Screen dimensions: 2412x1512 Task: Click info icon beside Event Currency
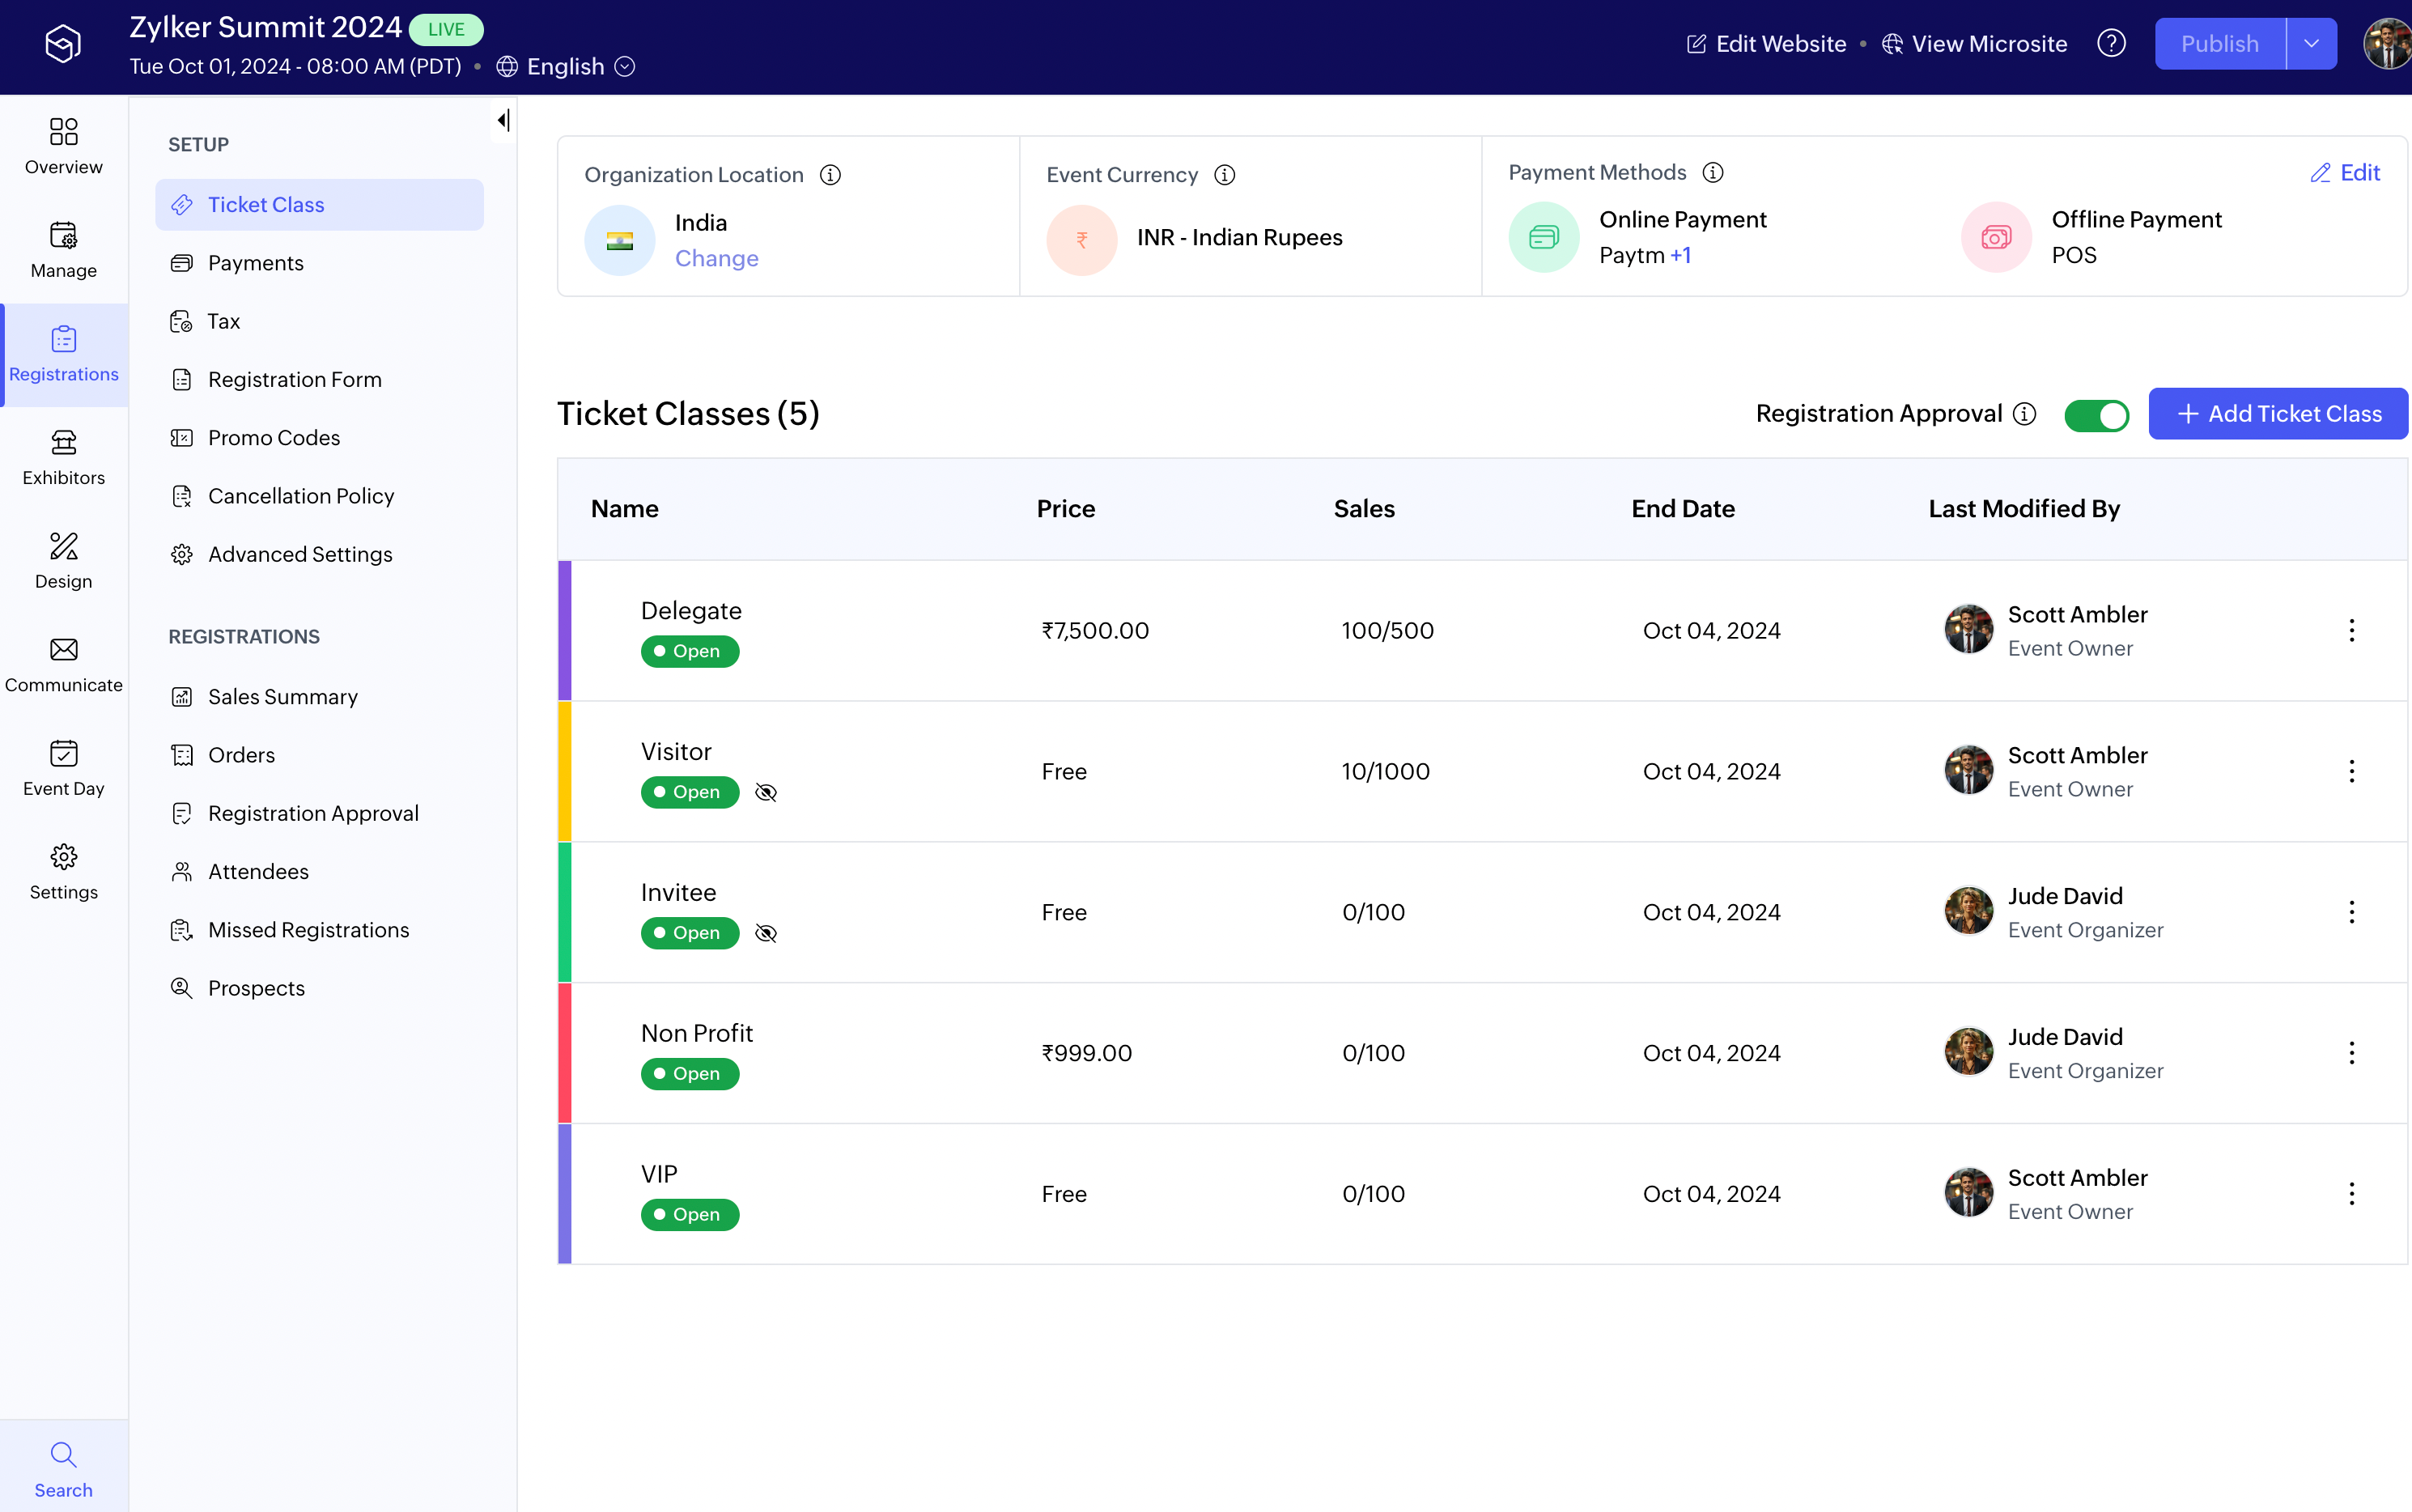coord(1224,175)
